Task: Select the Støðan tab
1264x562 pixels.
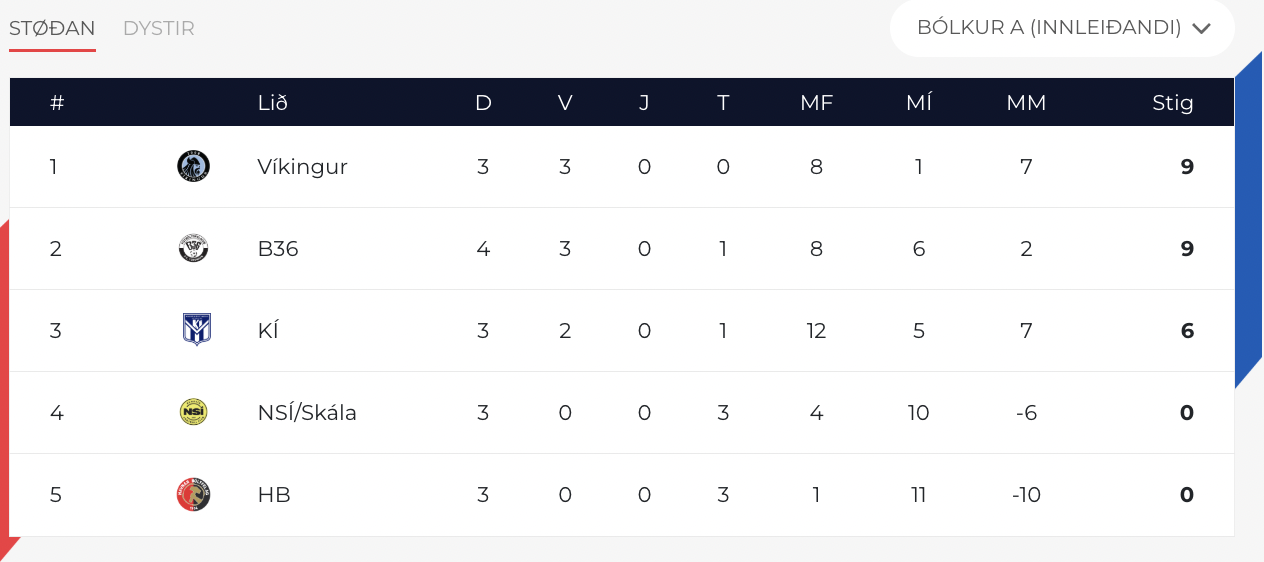Action: point(52,28)
